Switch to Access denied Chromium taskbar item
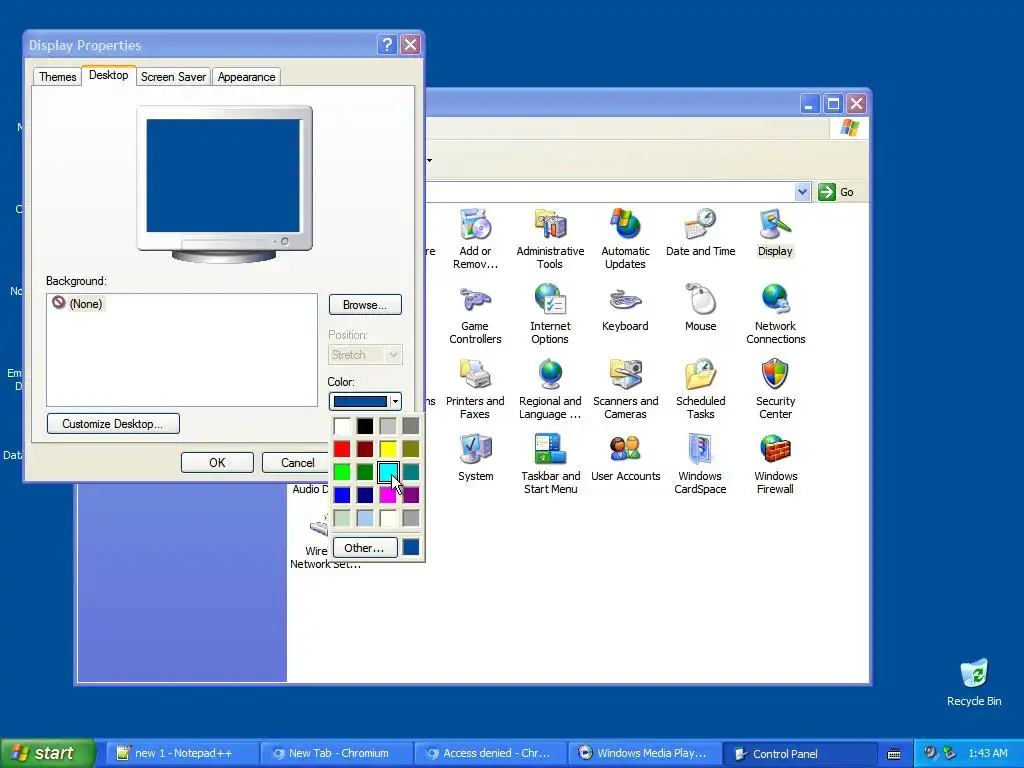The height and width of the screenshot is (768, 1024). [490, 753]
